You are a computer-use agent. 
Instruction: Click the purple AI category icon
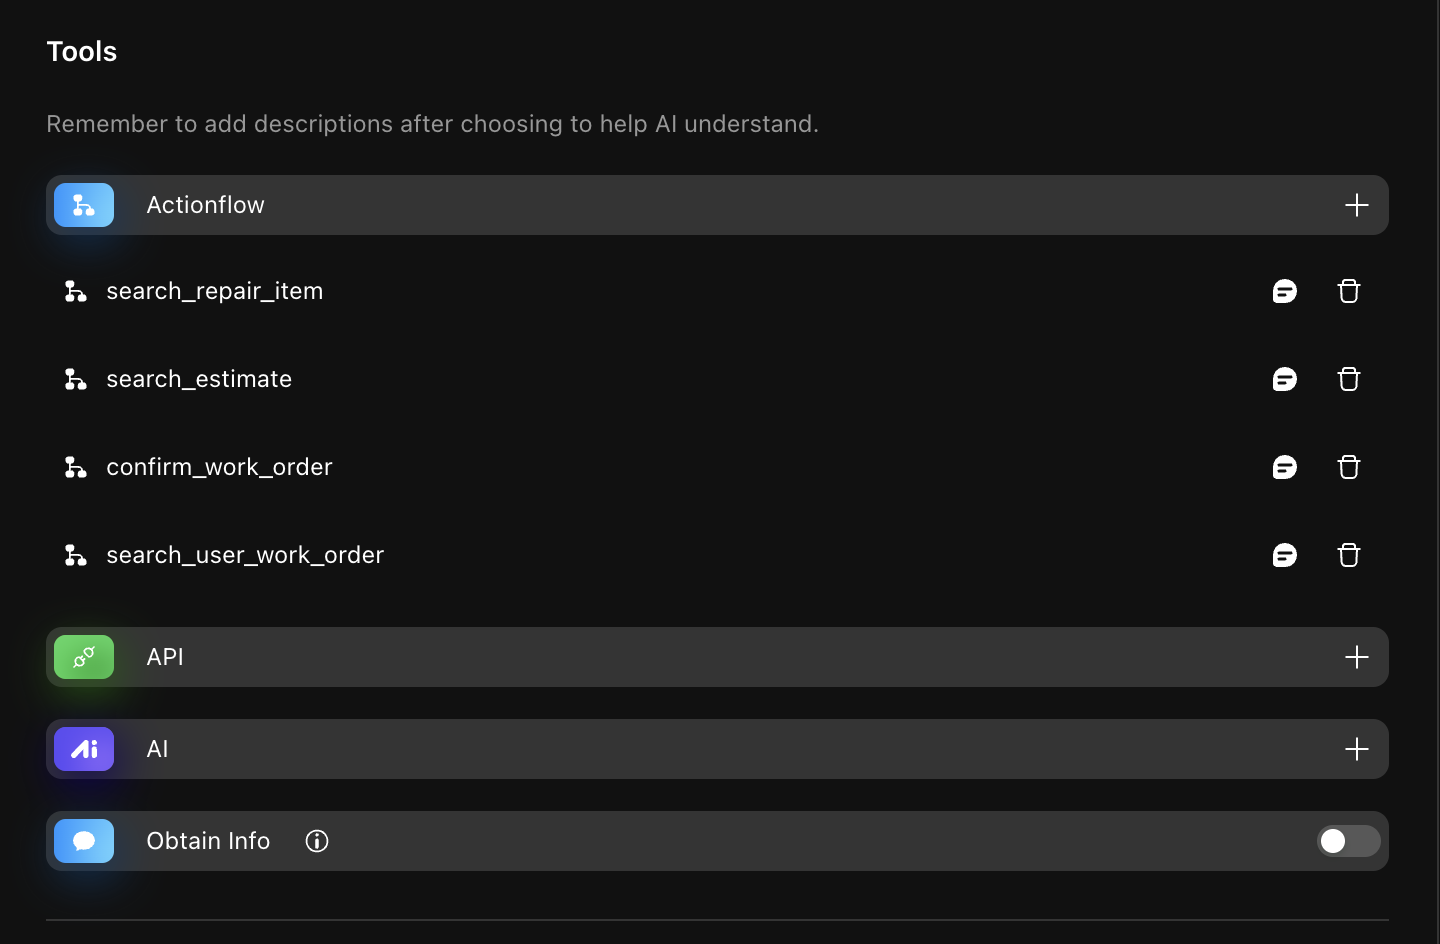(x=84, y=749)
